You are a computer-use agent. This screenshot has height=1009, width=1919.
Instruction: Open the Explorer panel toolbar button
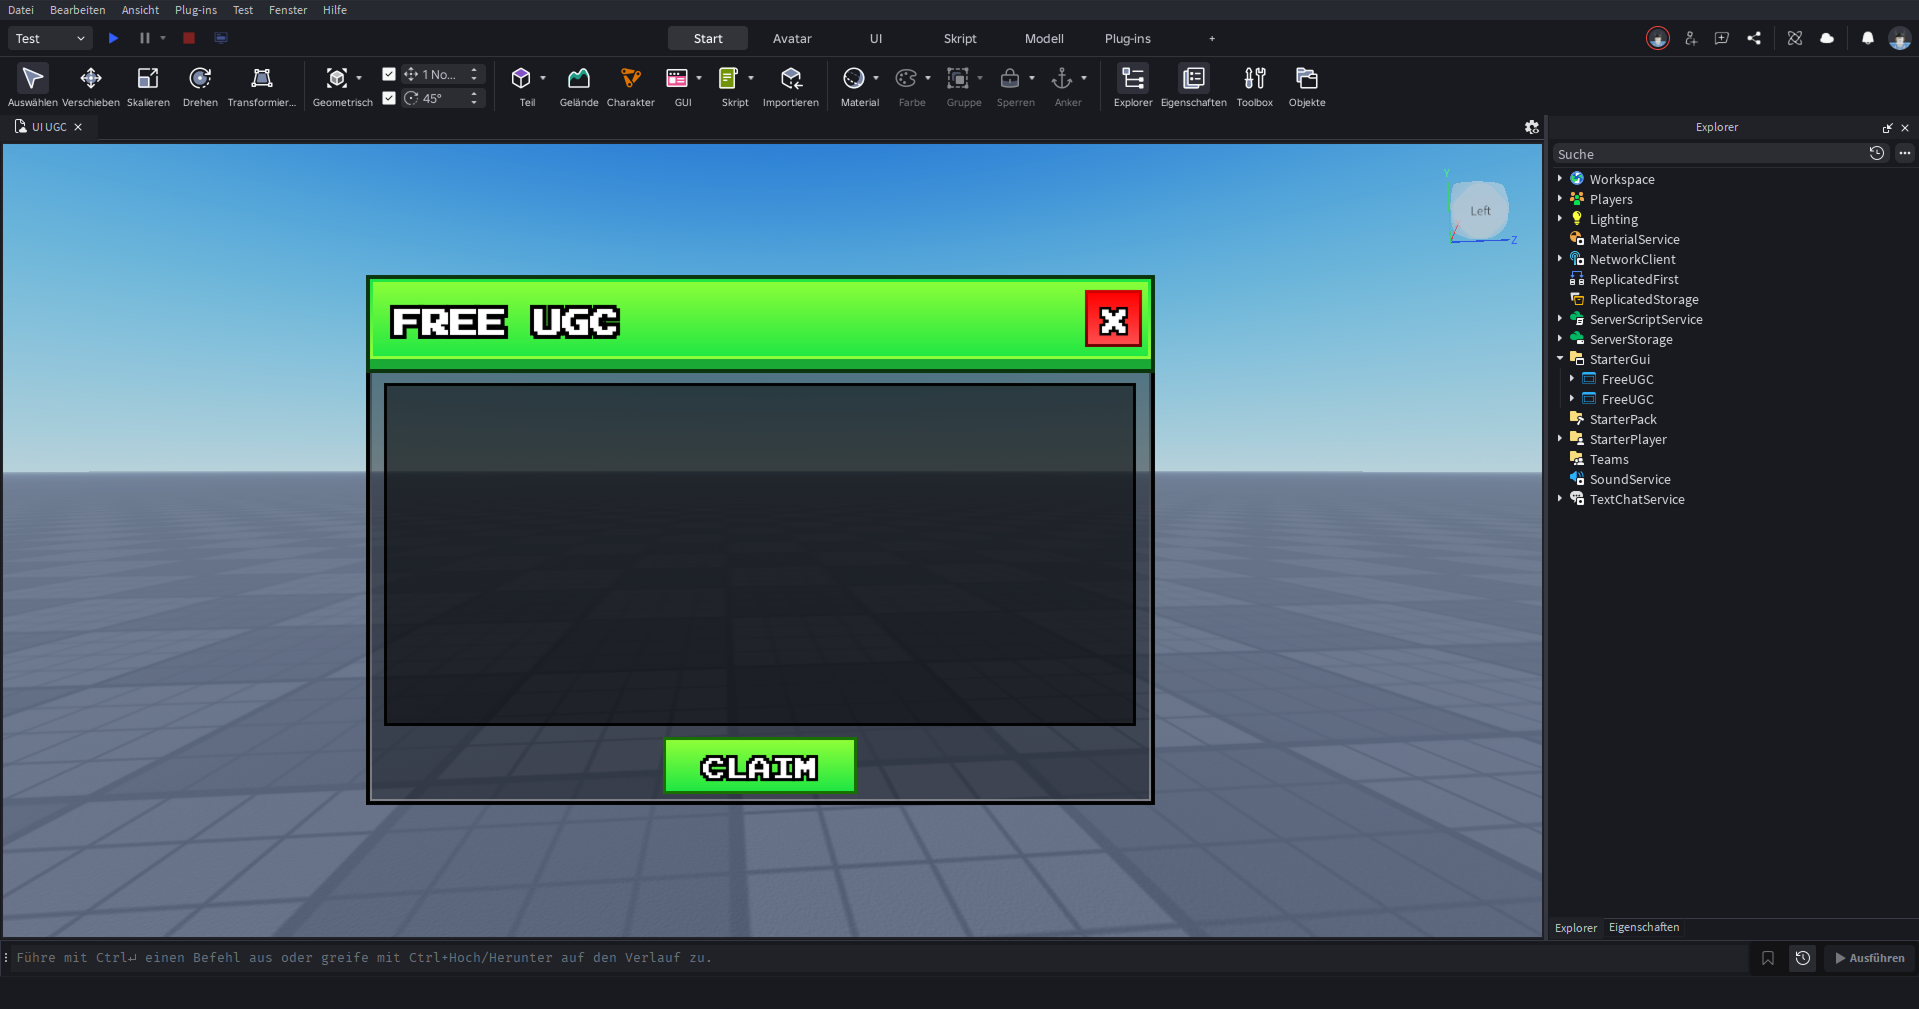point(1133,85)
